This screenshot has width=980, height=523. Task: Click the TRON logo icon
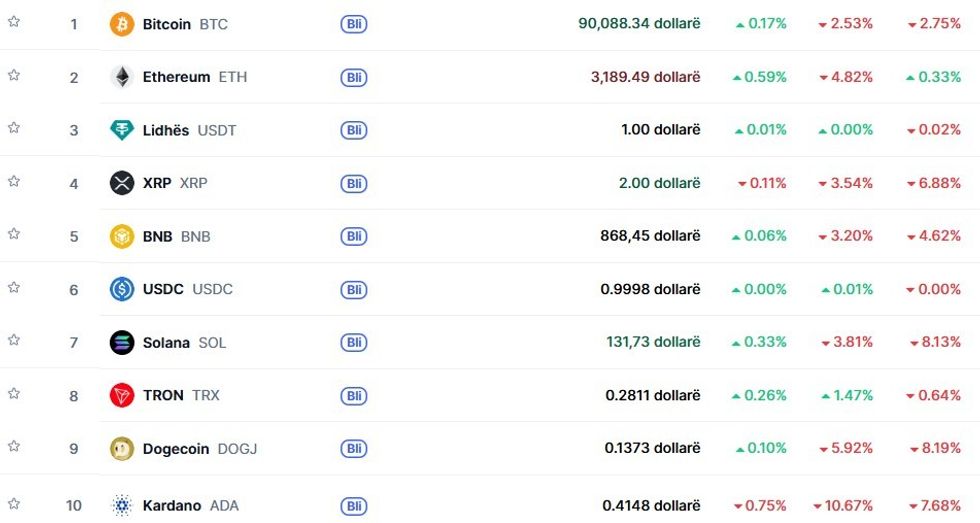[122, 395]
